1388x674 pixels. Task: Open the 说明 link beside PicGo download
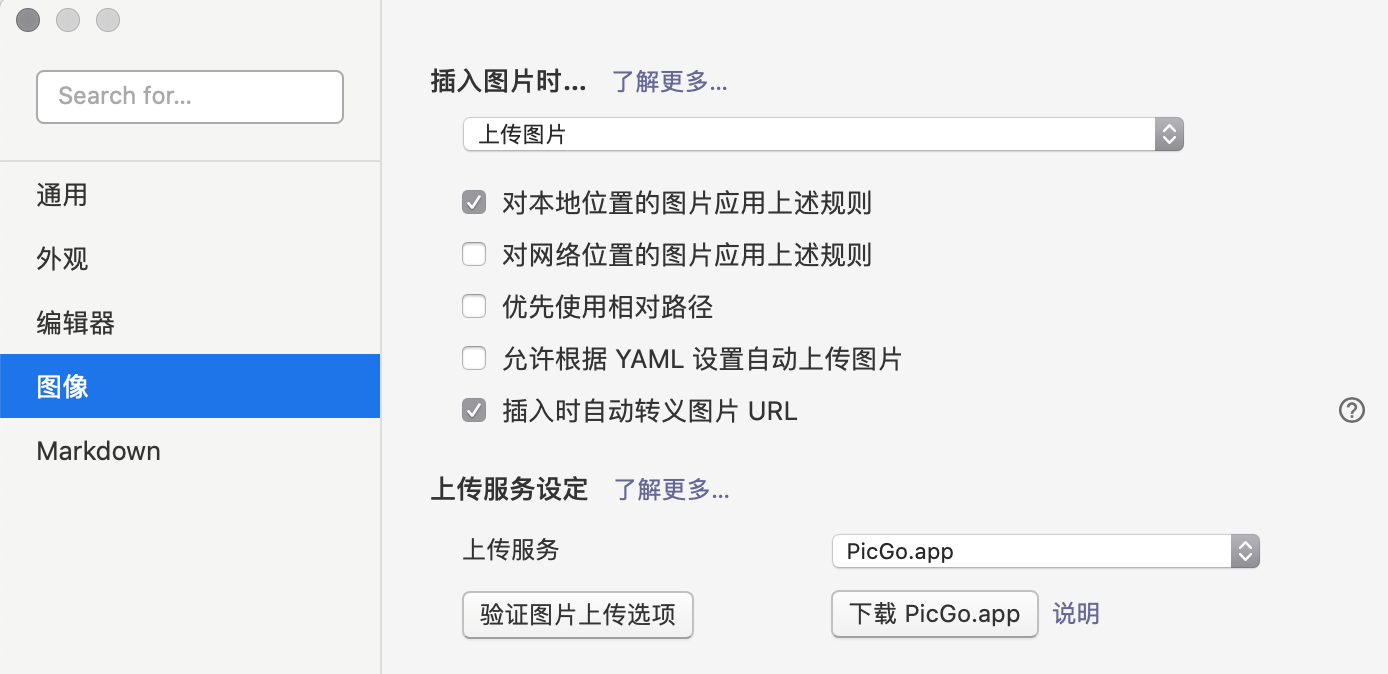pyautogui.click(x=1076, y=614)
